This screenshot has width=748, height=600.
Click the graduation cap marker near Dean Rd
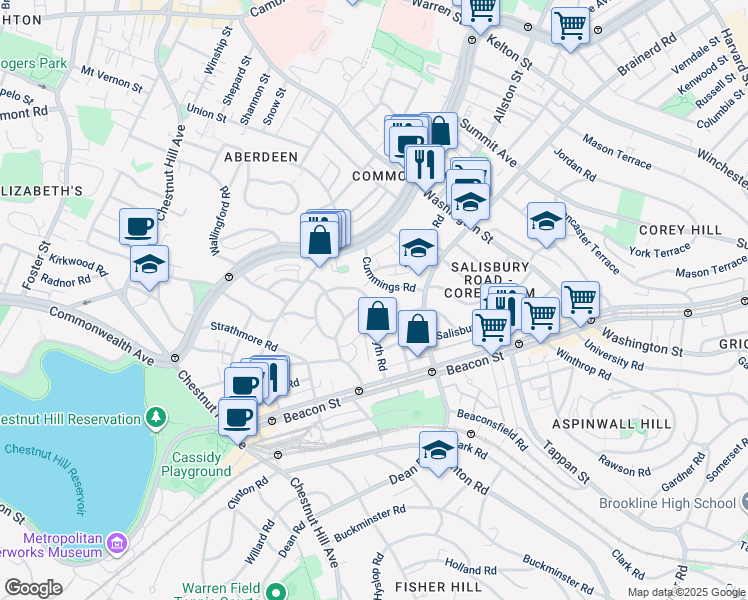click(x=437, y=451)
